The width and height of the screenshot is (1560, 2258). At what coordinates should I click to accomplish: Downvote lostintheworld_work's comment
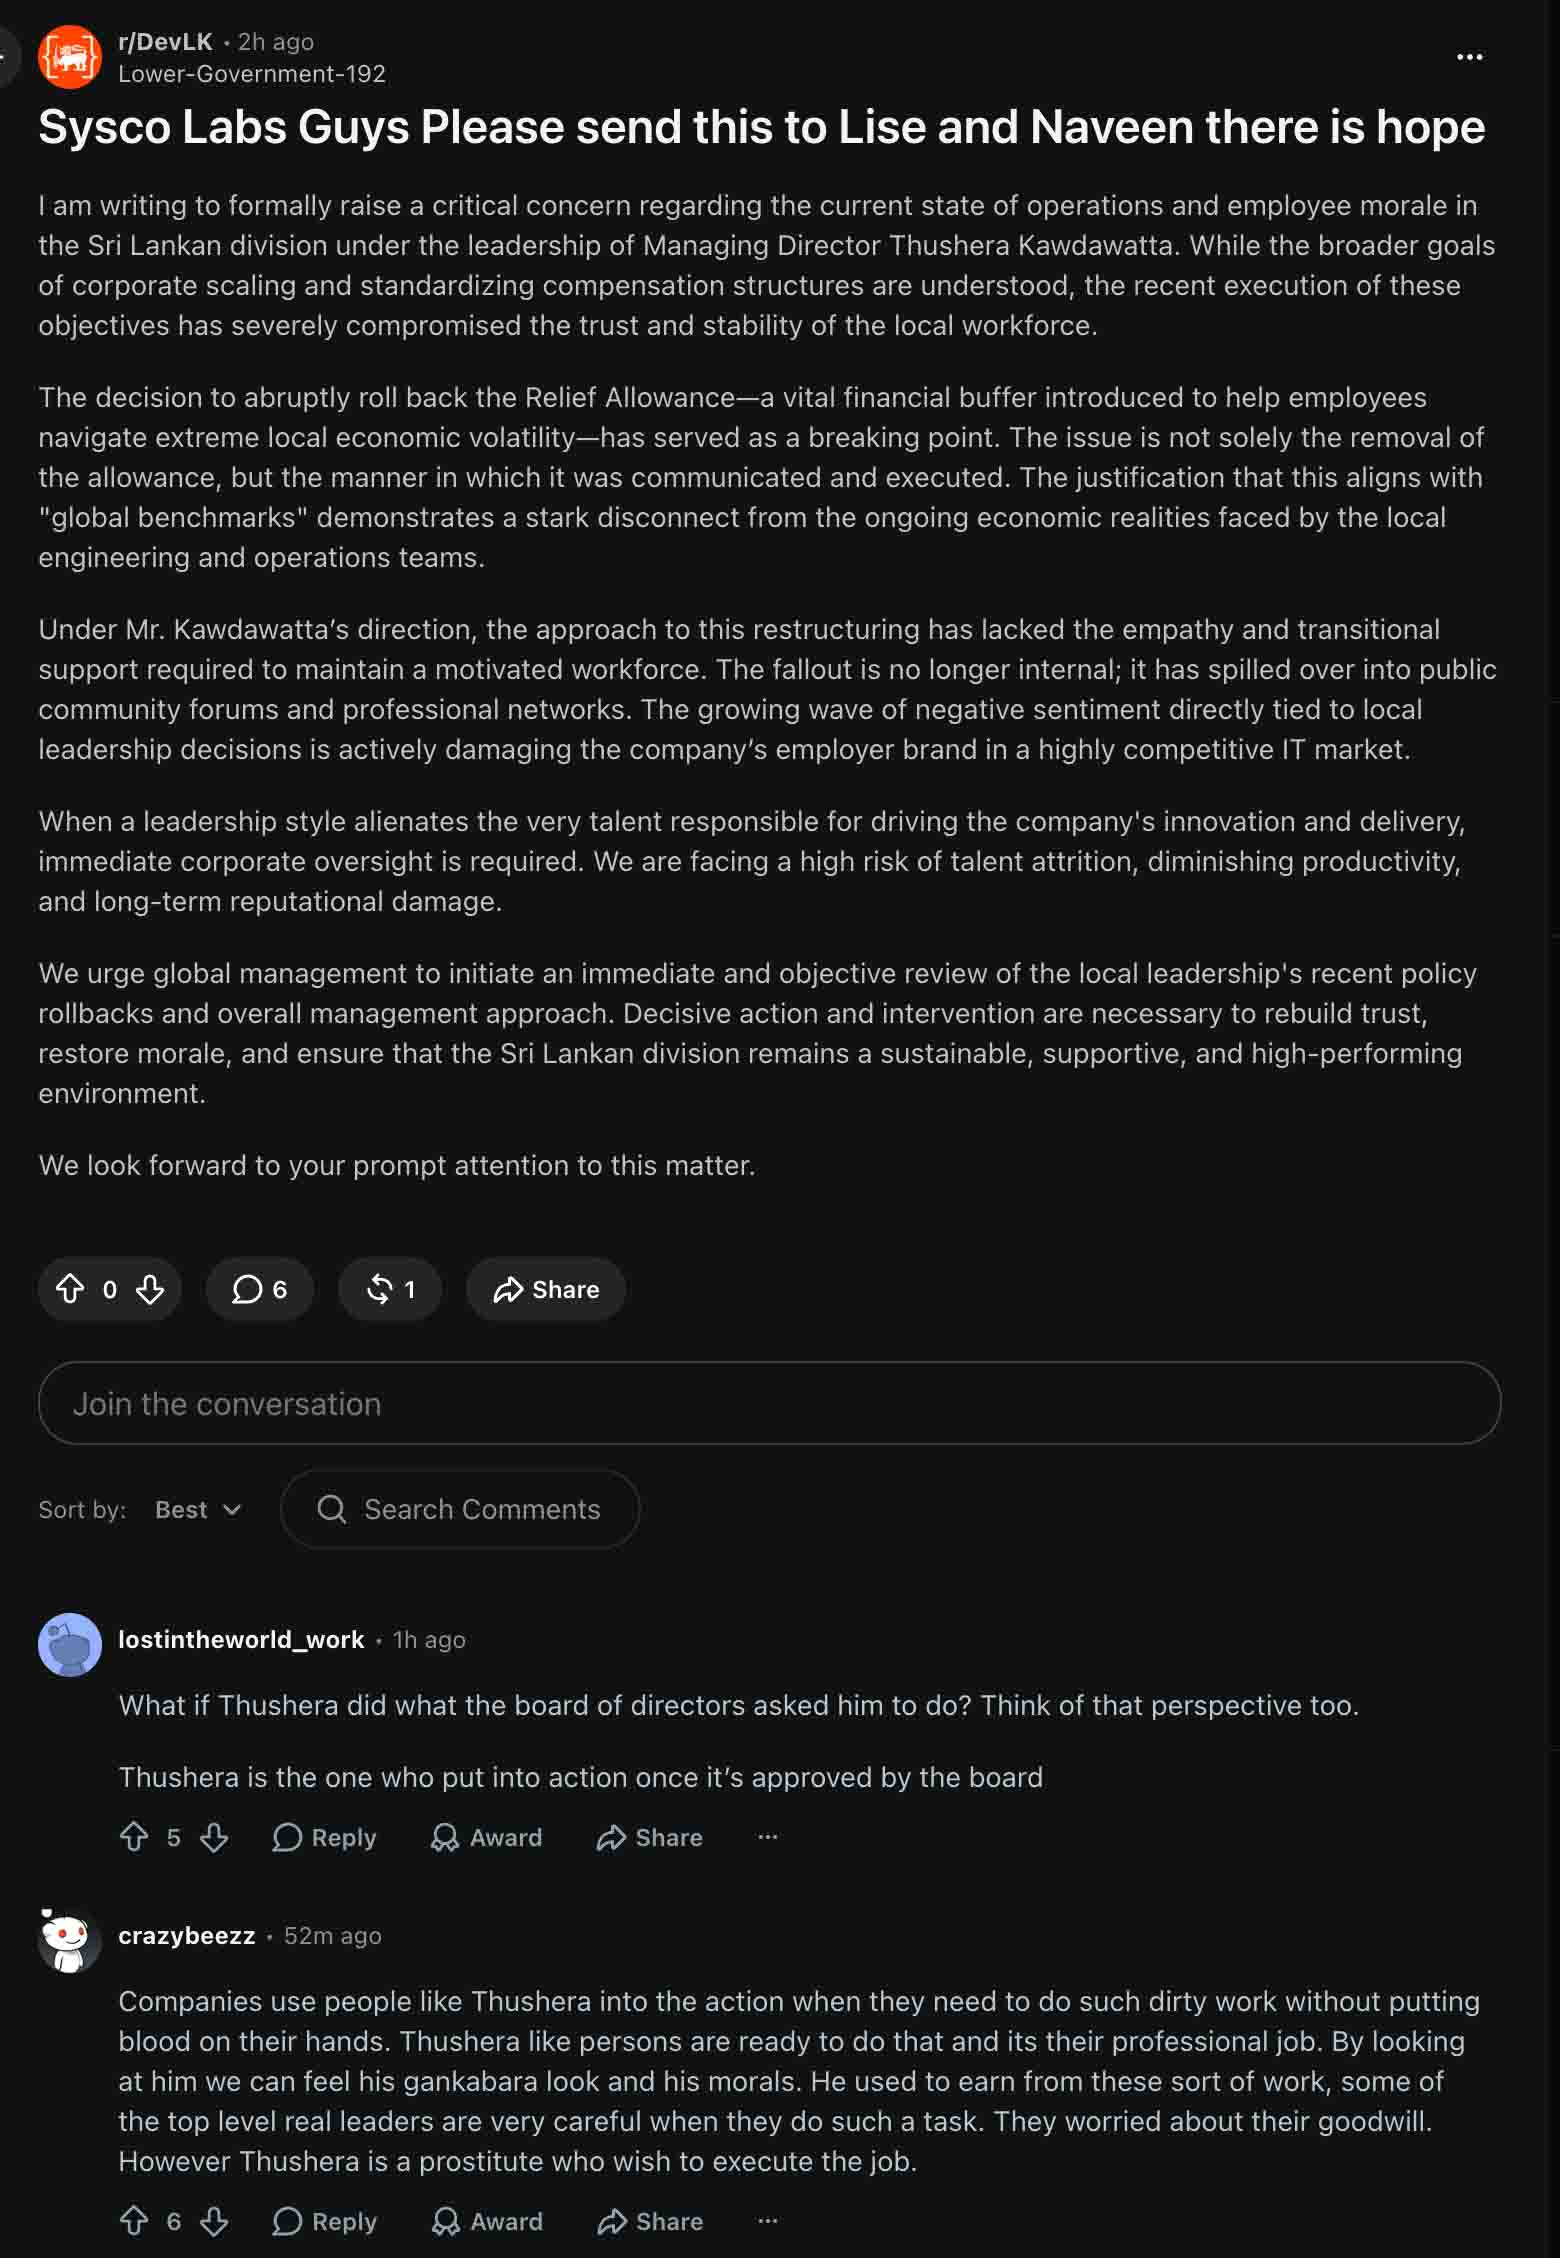tap(214, 1837)
